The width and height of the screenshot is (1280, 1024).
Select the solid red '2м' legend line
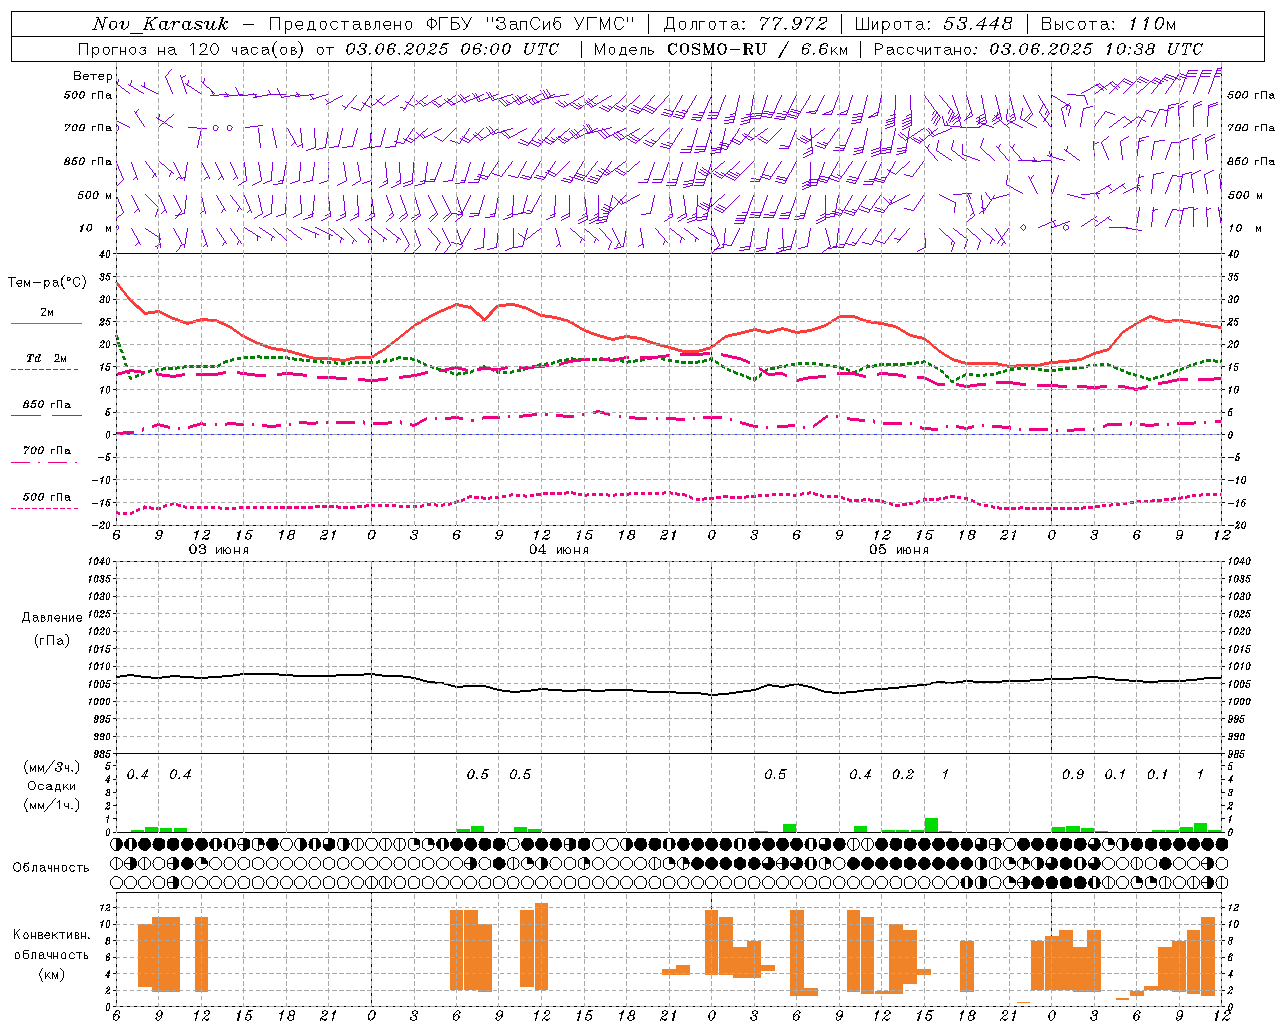46,324
